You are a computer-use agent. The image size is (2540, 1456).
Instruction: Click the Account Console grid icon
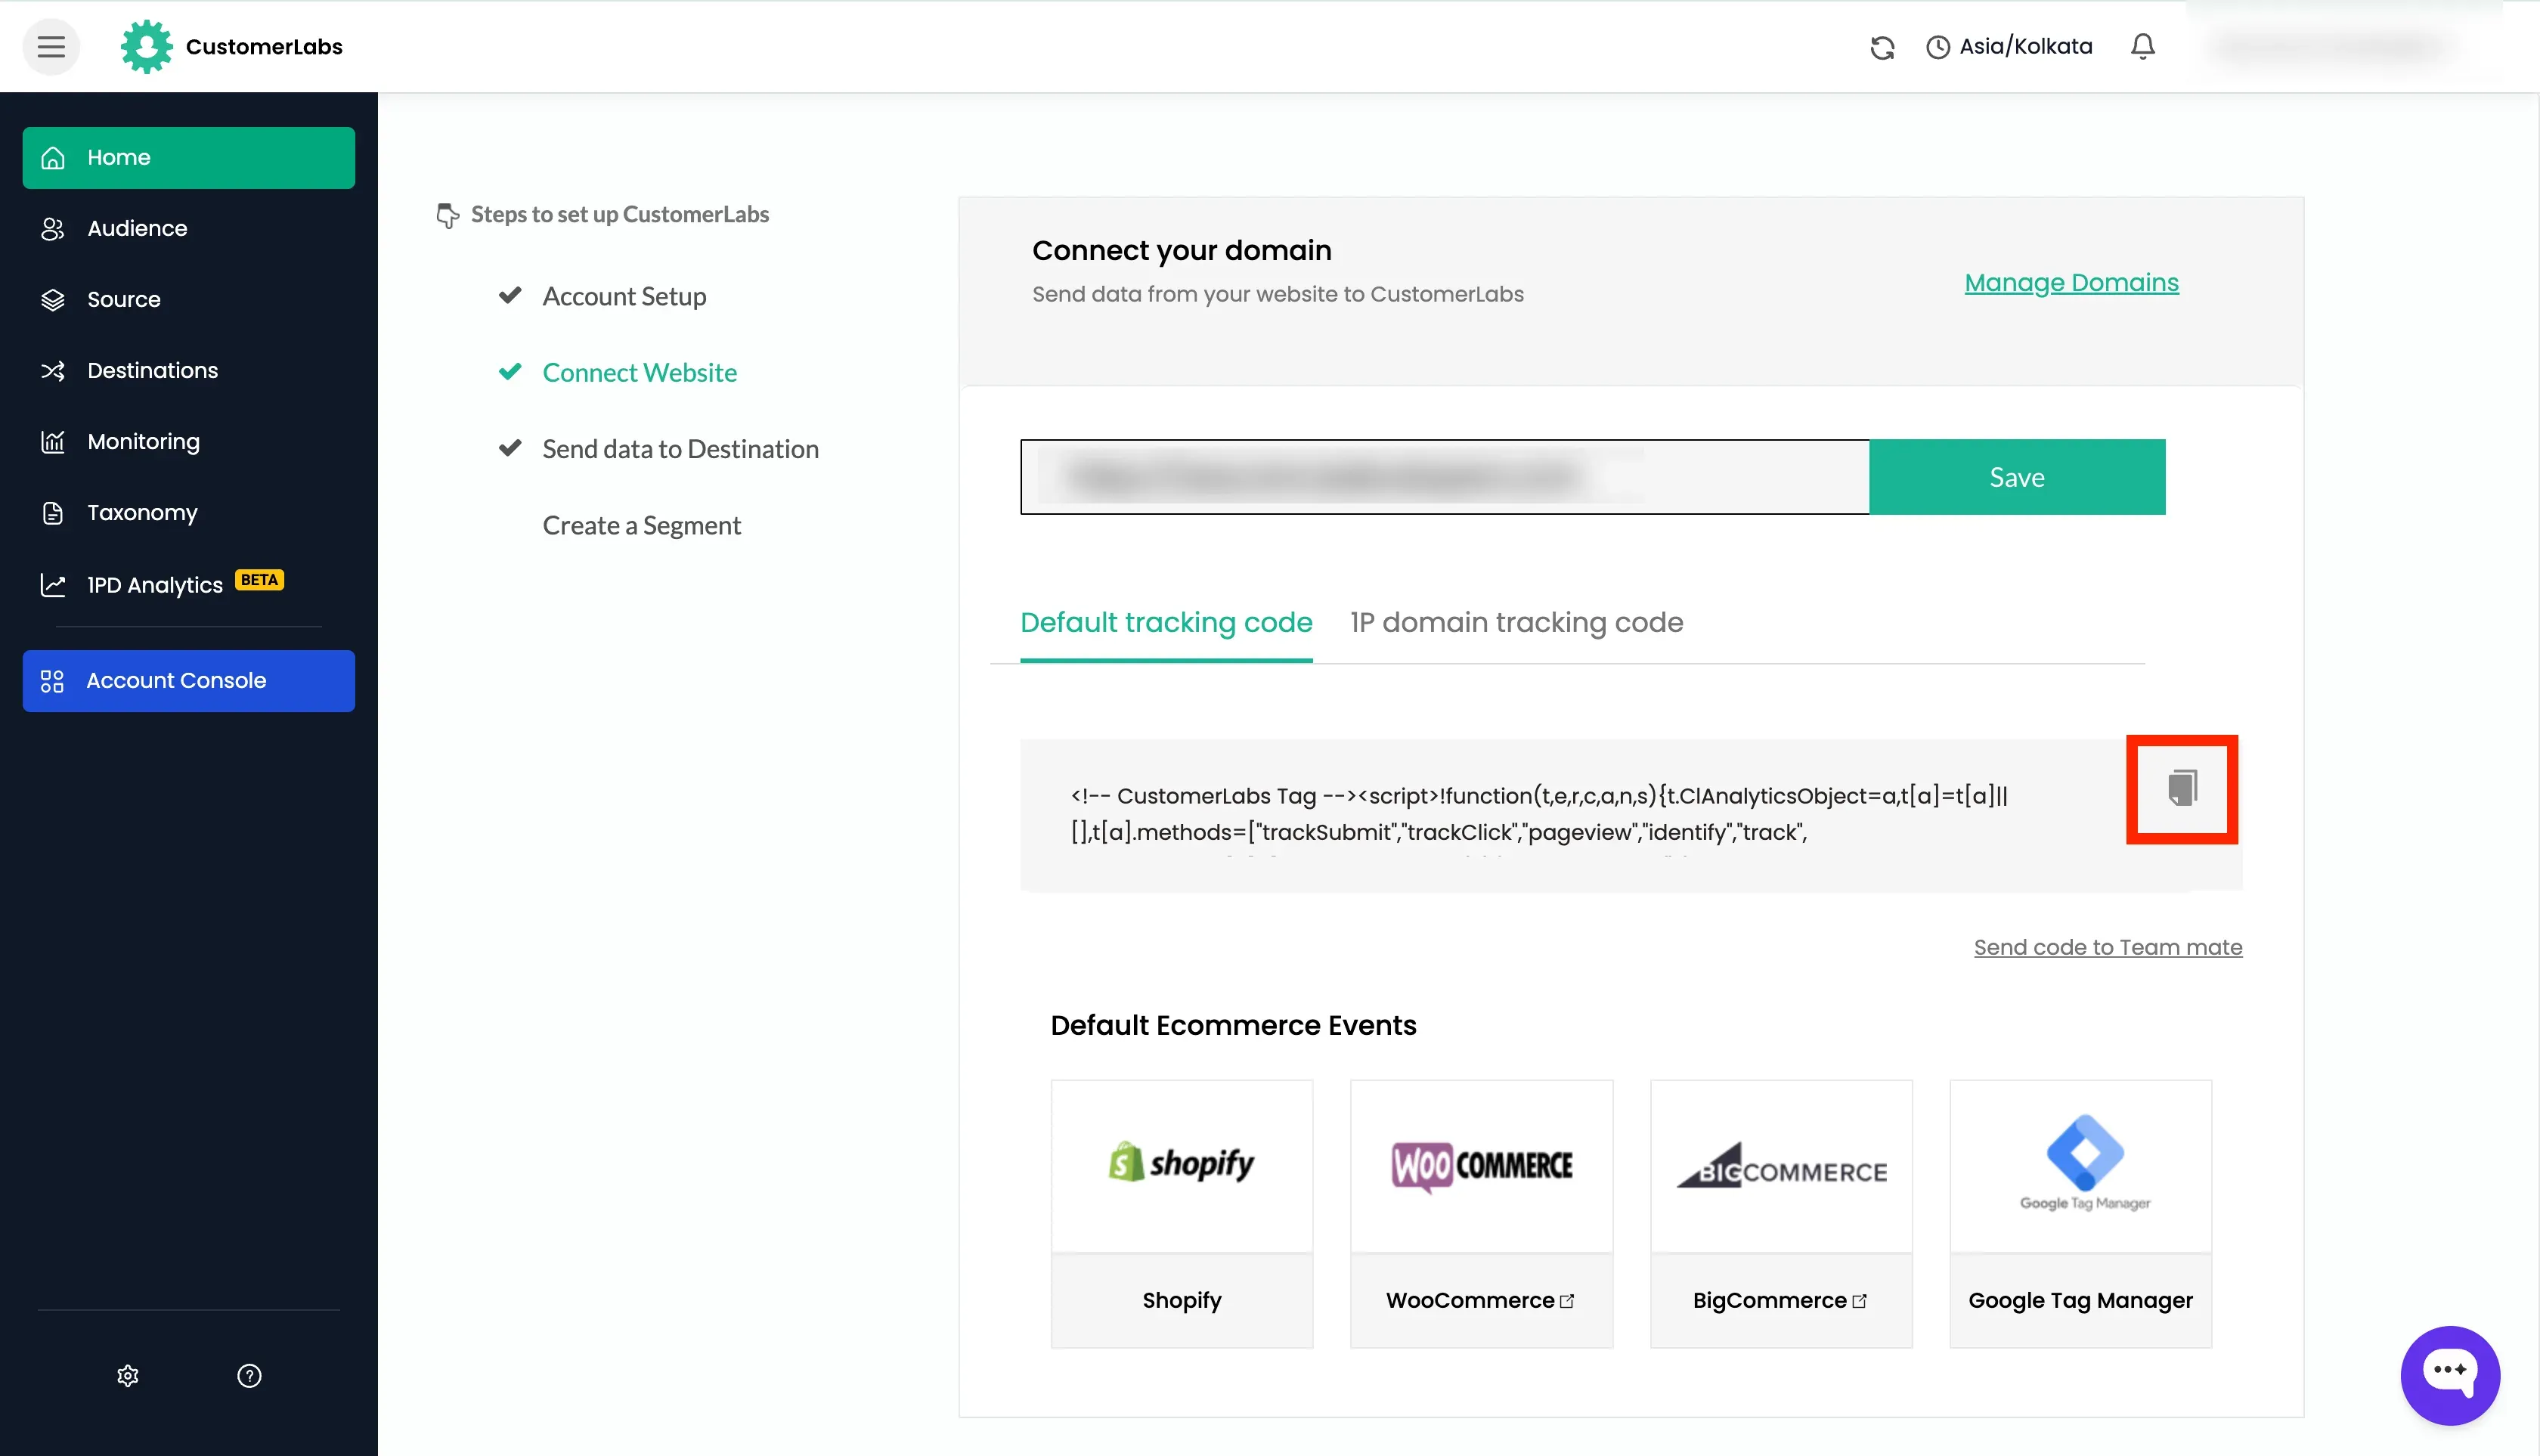pyautogui.click(x=52, y=680)
